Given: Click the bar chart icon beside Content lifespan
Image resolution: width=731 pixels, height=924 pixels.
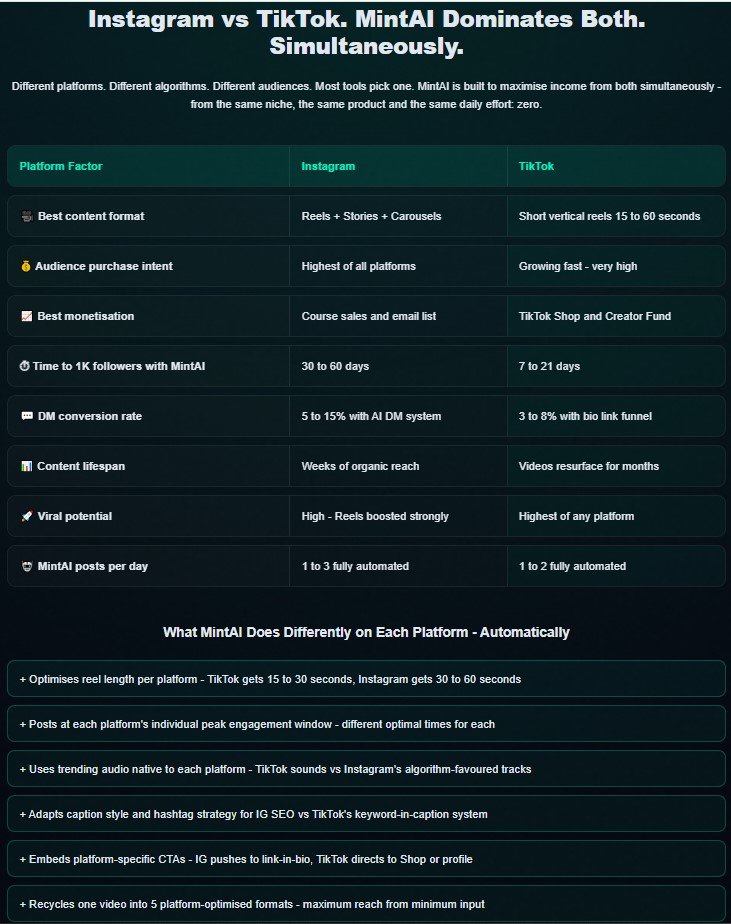Looking at the screenshot, I should [26, 466].
